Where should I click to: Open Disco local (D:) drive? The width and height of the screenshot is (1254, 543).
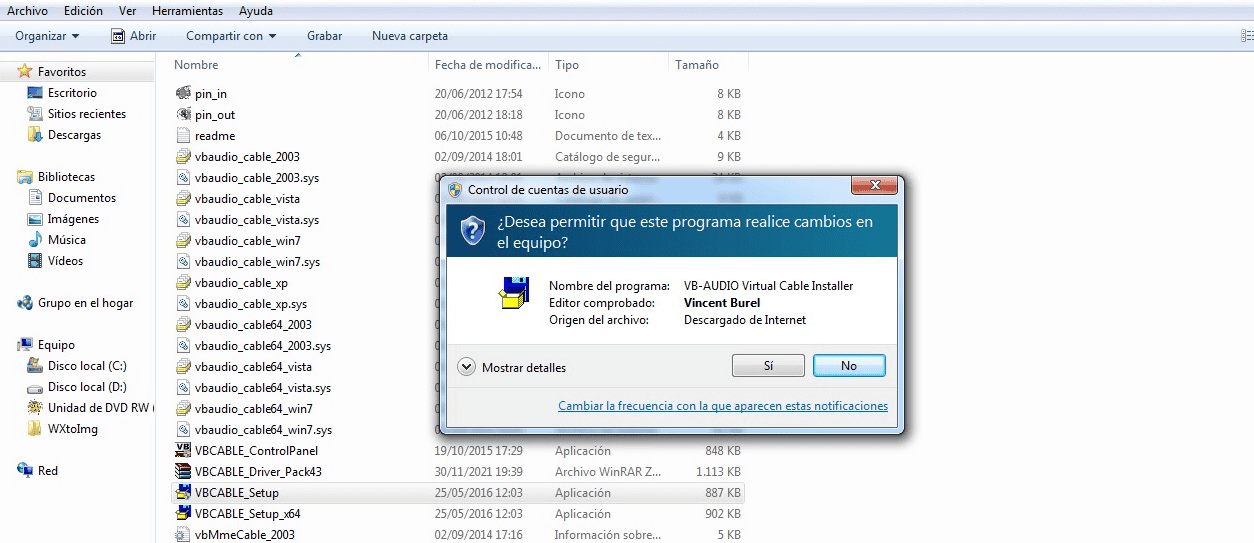point(87,387)
